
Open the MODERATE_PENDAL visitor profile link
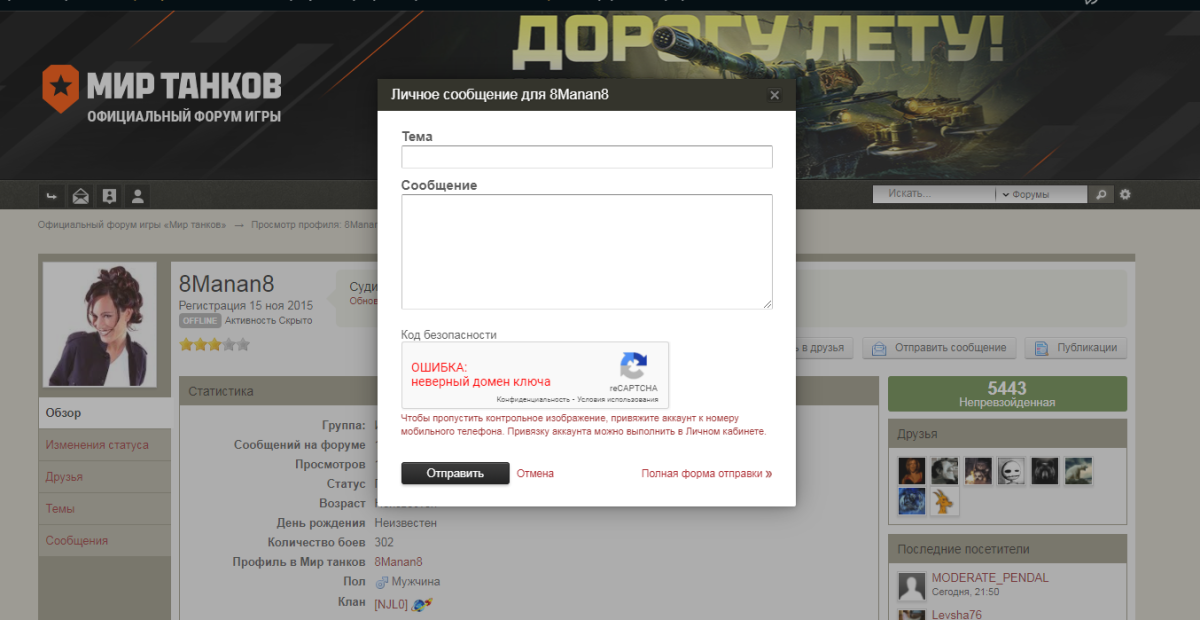(x=990, y=578)
